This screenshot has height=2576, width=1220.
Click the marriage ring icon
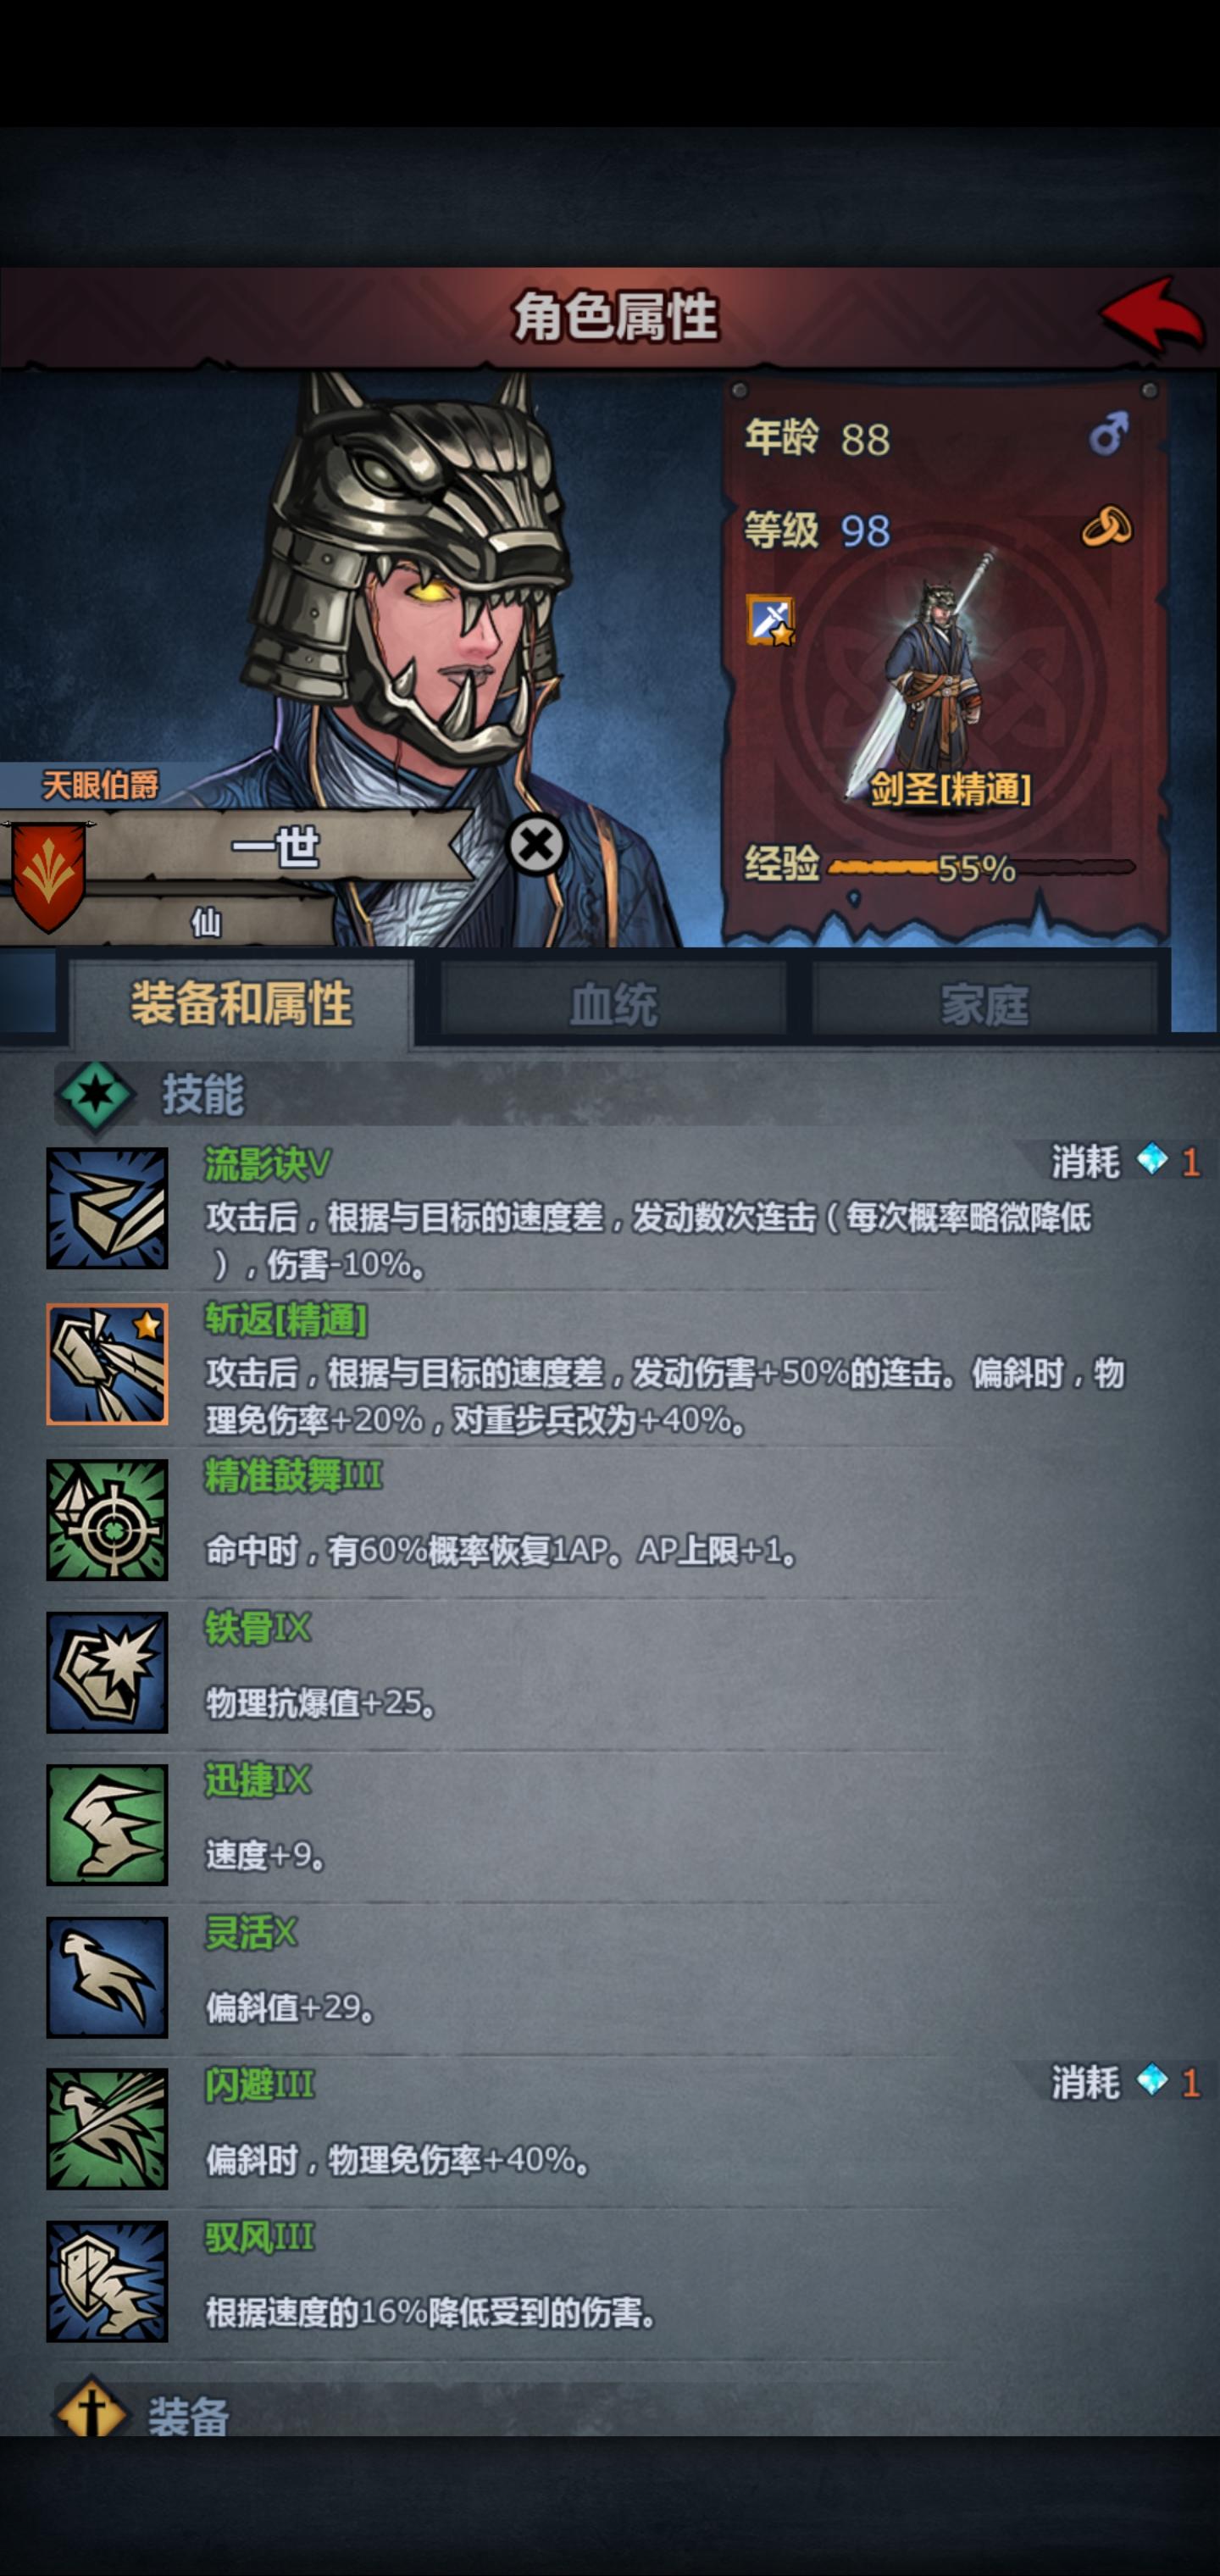coord(1107,526)
